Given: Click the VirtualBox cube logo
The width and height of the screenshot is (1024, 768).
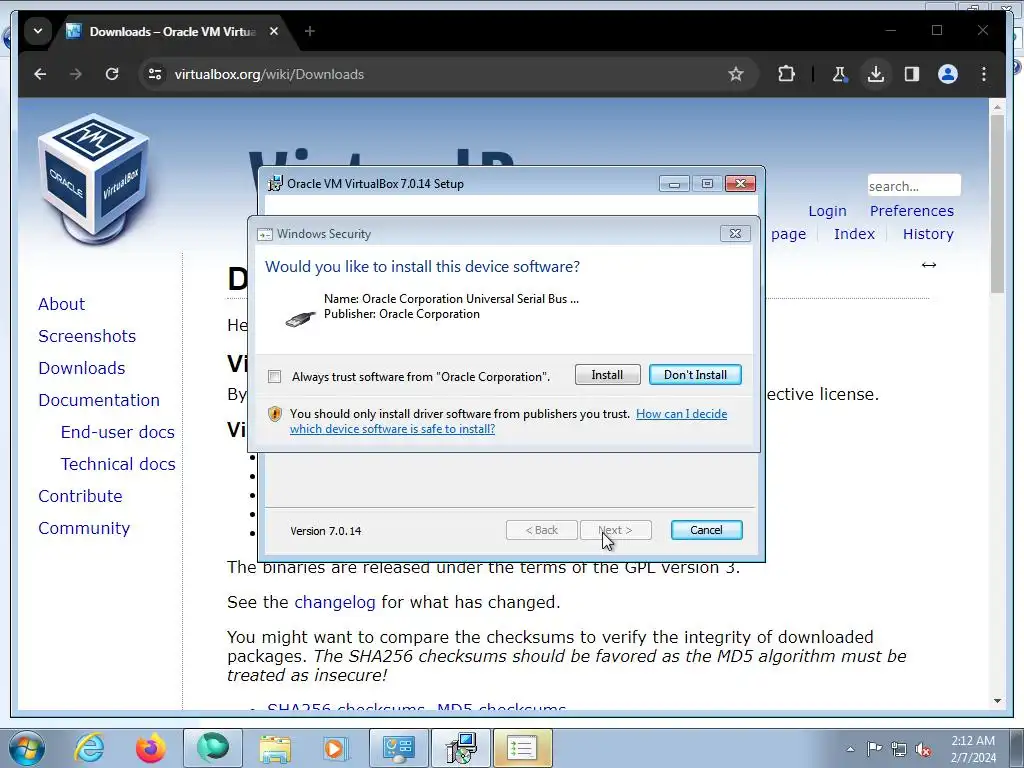Looking at the screenshot, I should 95,178.
